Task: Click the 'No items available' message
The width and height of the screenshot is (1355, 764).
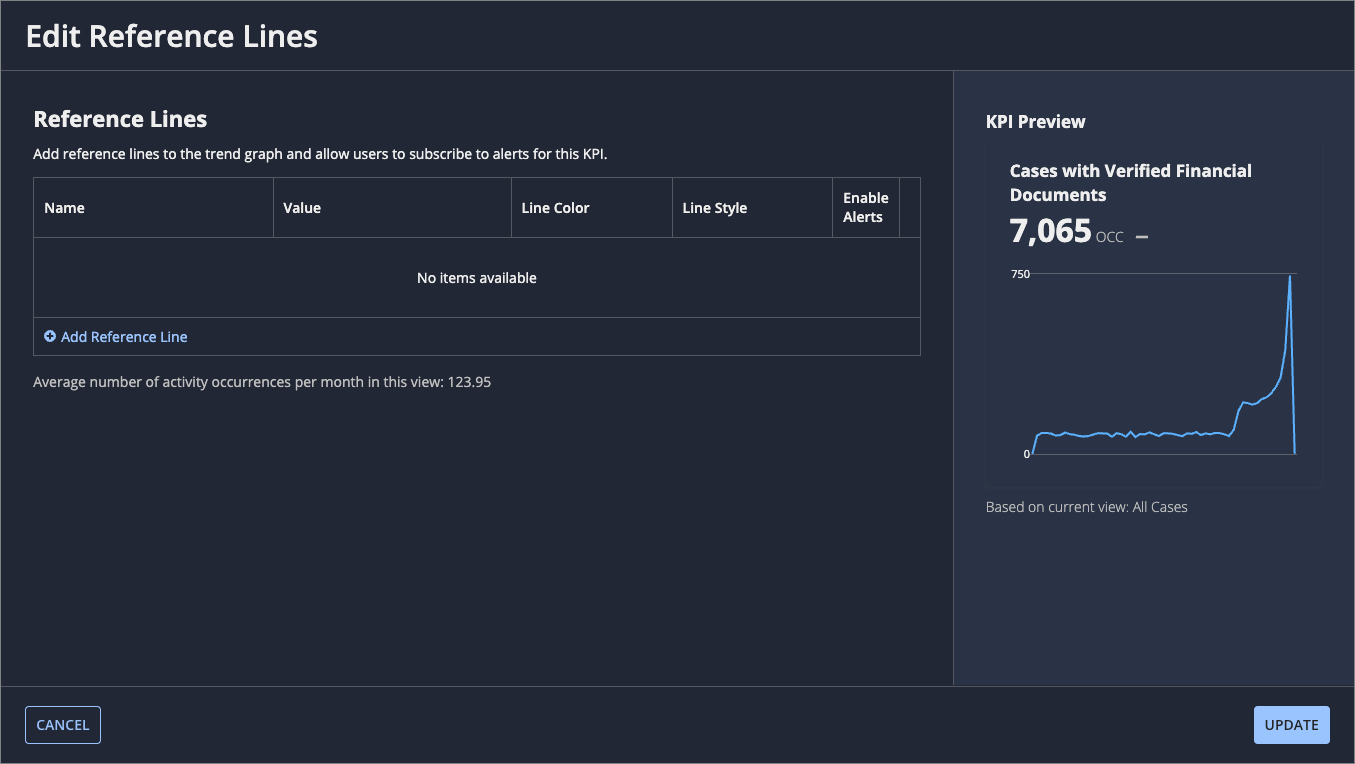Action: pyautogui.click(x=477, y=278)
